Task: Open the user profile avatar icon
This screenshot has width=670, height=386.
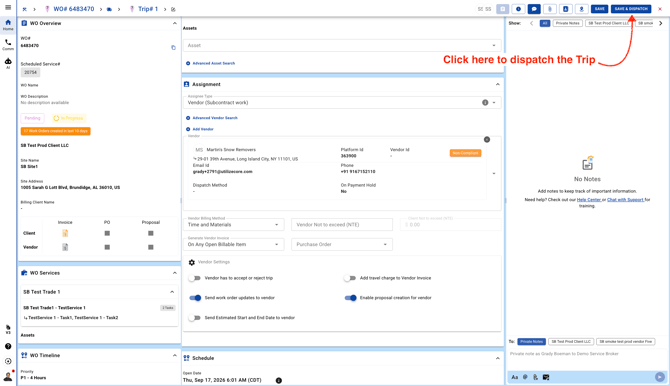Action: tap(8, 376)
